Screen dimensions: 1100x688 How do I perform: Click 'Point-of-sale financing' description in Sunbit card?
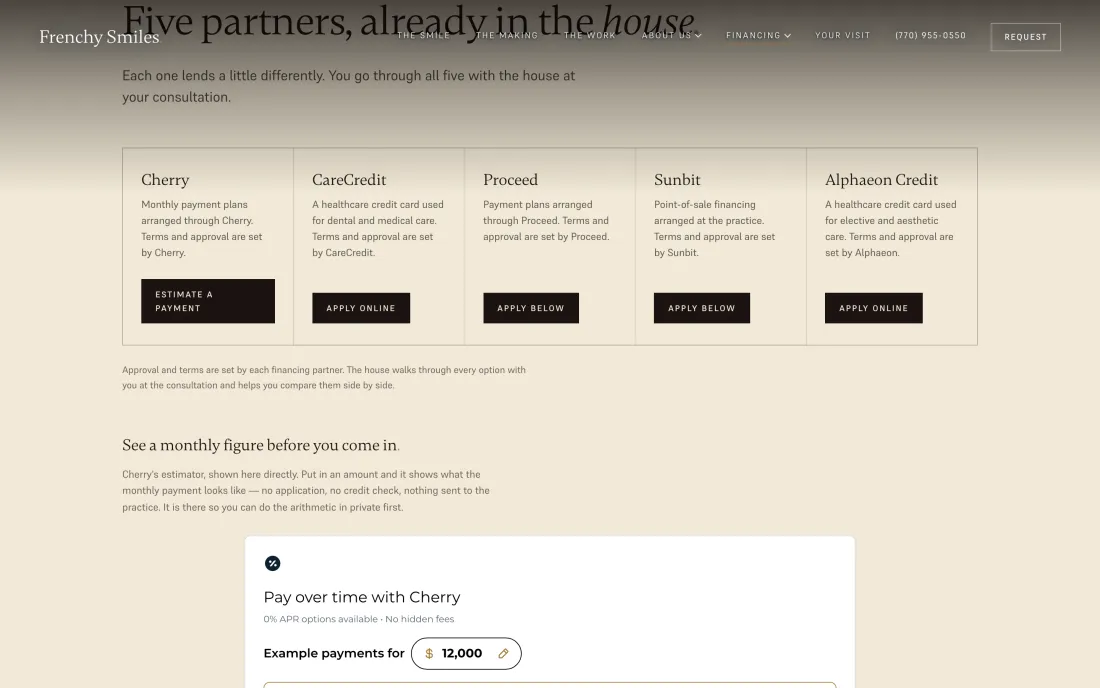coord(714,229)
